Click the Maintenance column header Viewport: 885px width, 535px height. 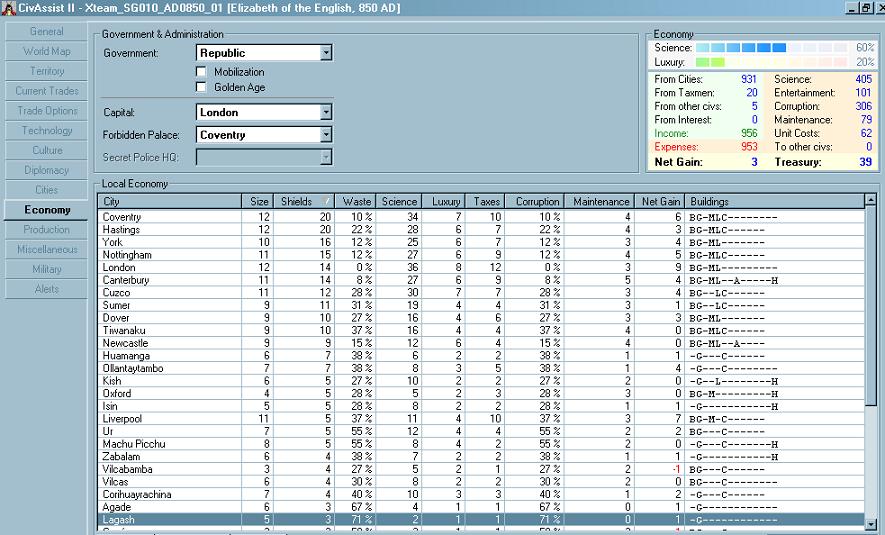pyautogui.click(x=600, y=201)
